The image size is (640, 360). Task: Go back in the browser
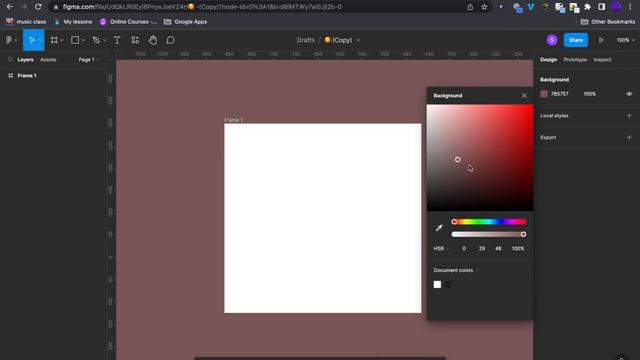click(9, 7)
